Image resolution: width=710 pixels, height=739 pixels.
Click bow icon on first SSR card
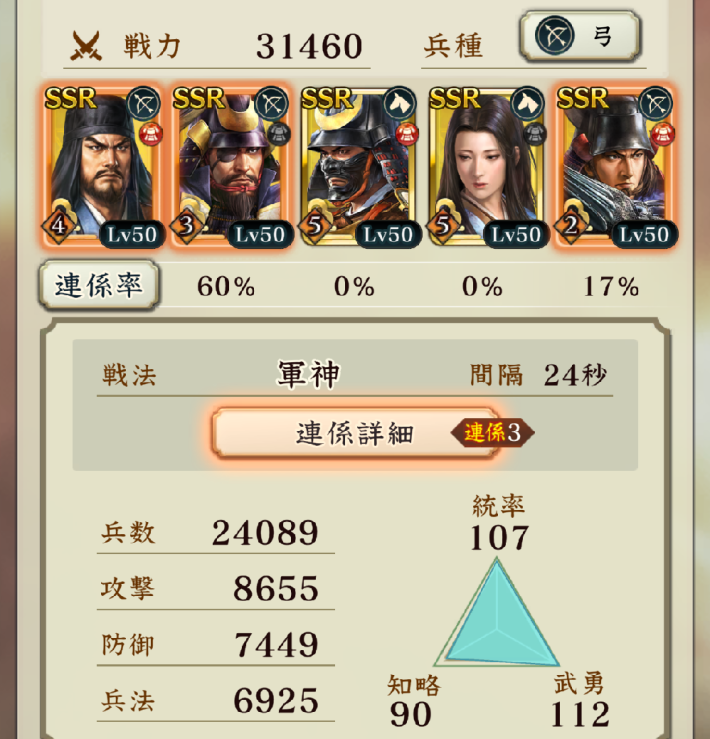click(144, 103)
